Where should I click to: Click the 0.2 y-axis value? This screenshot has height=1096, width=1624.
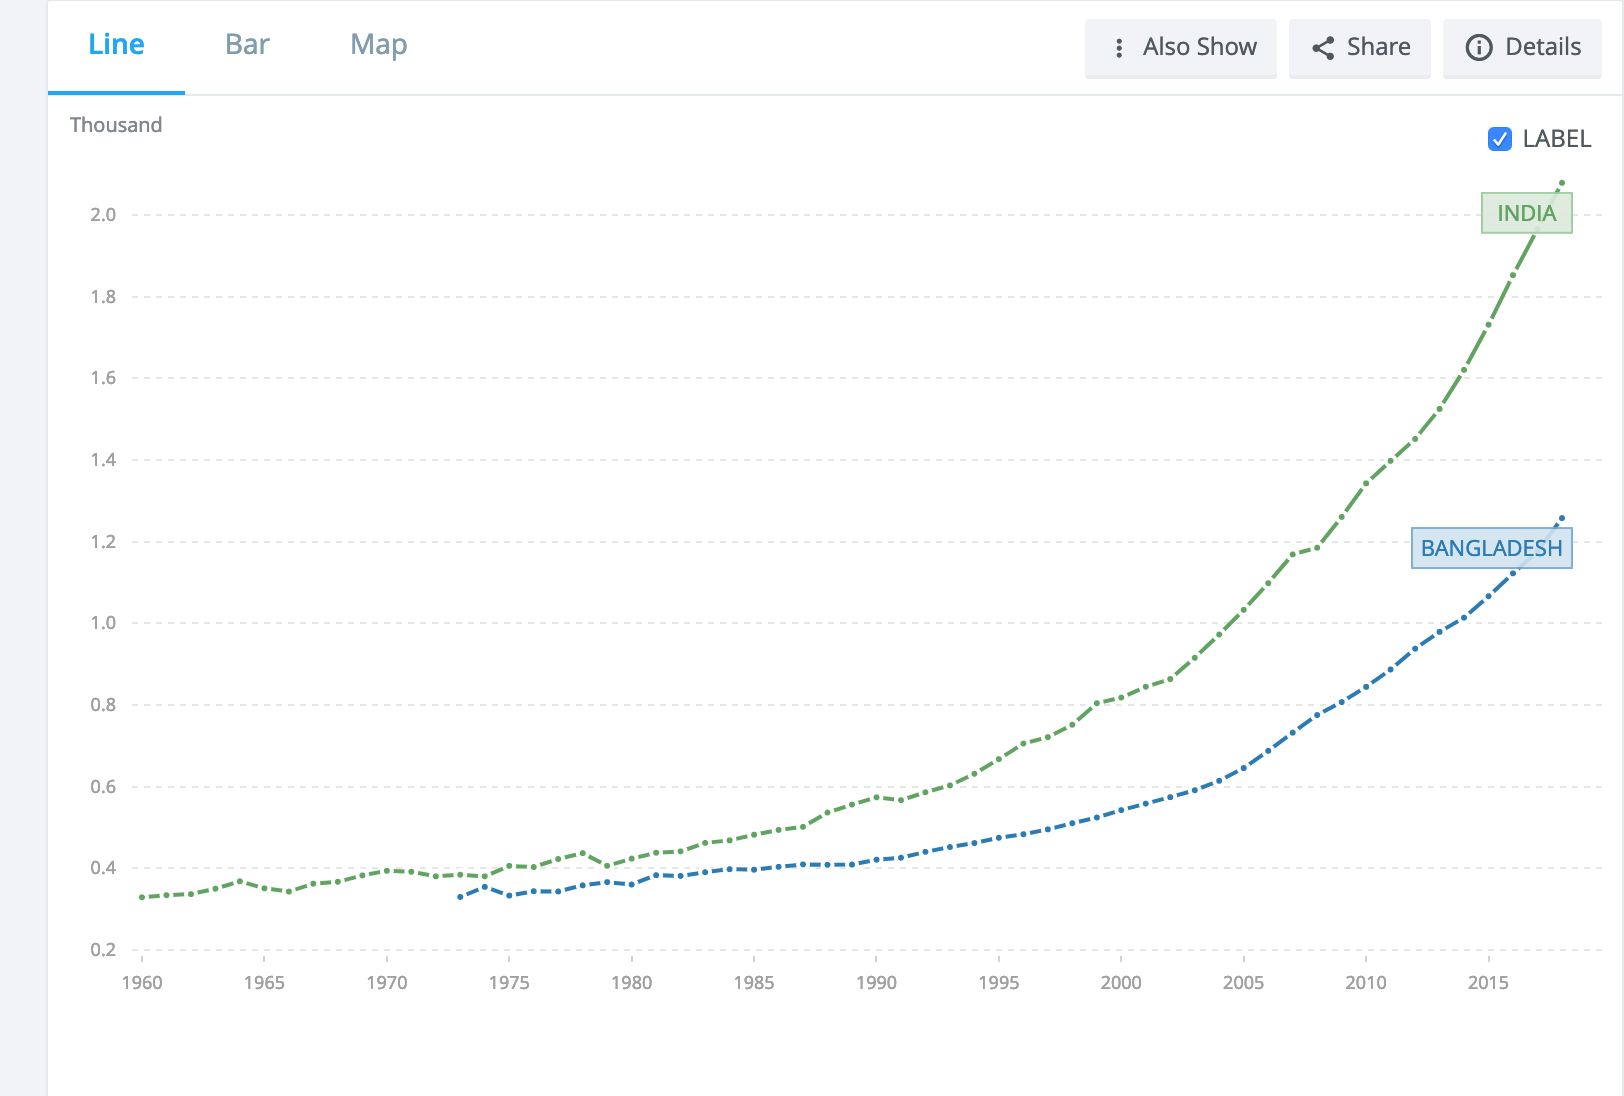pyautogui.click(x=103, y=950)
